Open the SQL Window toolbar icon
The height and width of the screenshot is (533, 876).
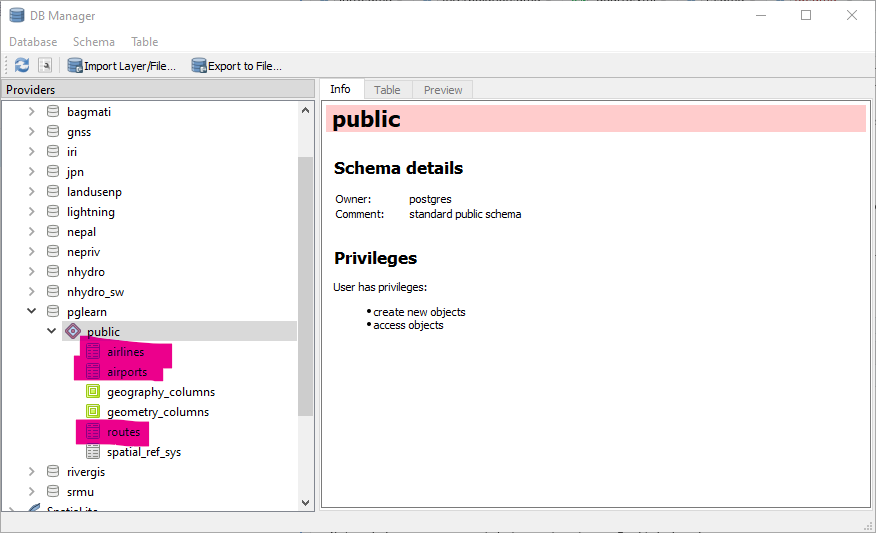tap(45, 66)
